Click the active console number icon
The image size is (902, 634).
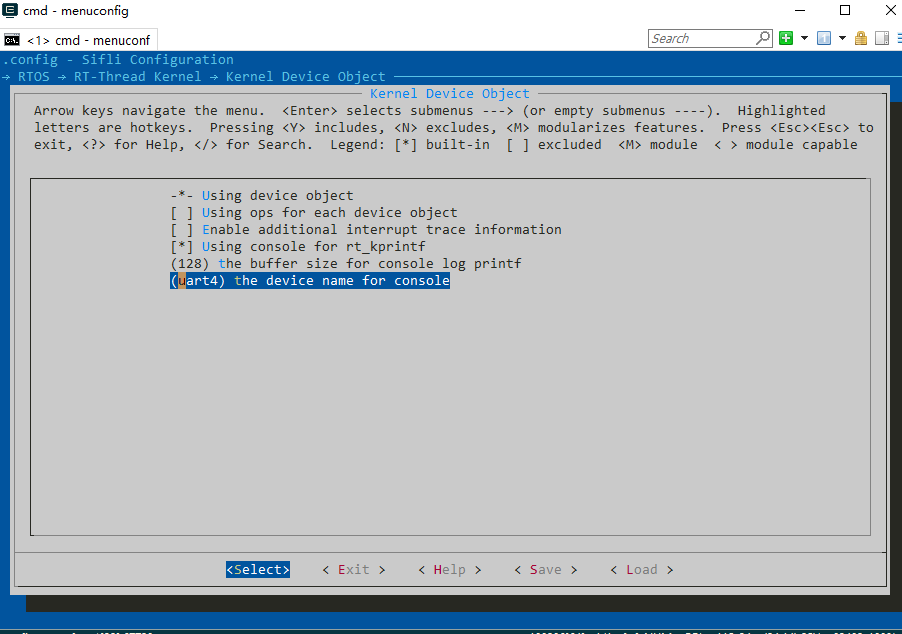(x=824, y=39)
